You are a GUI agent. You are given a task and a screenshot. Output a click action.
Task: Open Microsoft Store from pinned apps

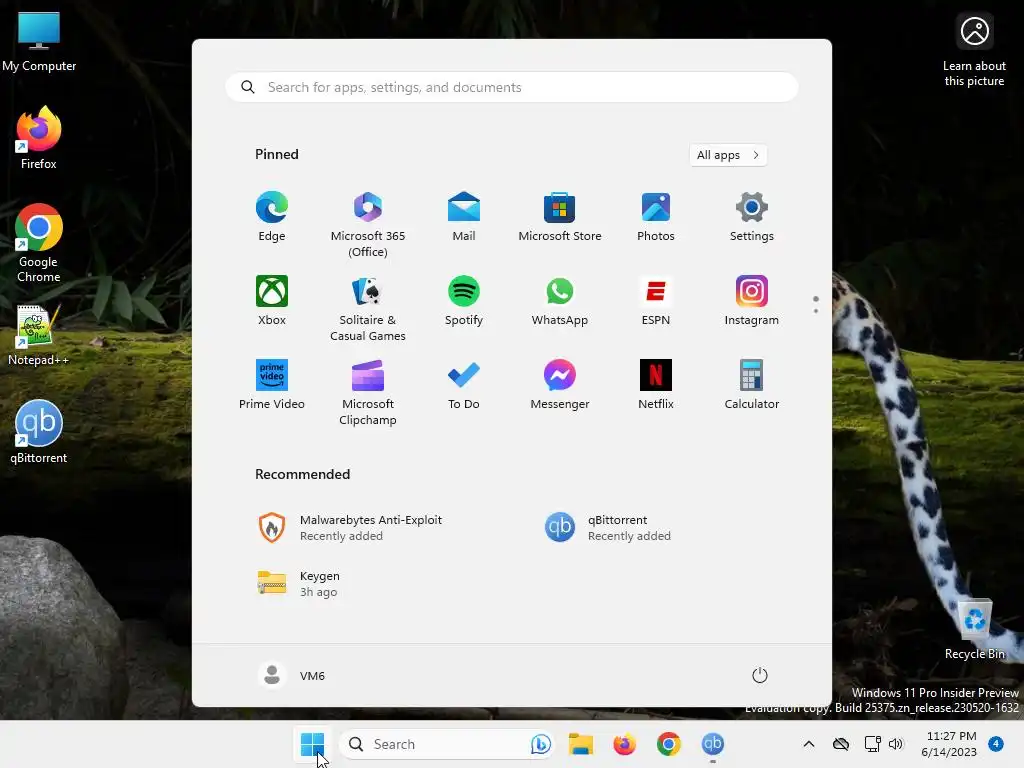tap(560, 217)
